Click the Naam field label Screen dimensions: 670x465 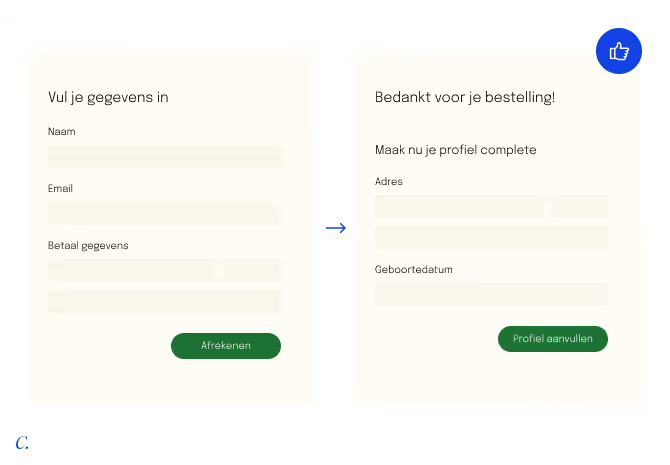[62, 132]
